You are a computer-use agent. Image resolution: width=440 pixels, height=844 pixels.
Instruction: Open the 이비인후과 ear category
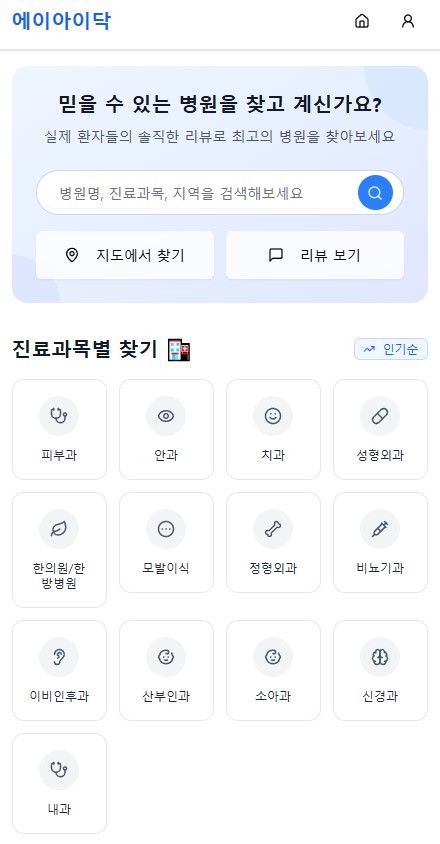(59, 670)
